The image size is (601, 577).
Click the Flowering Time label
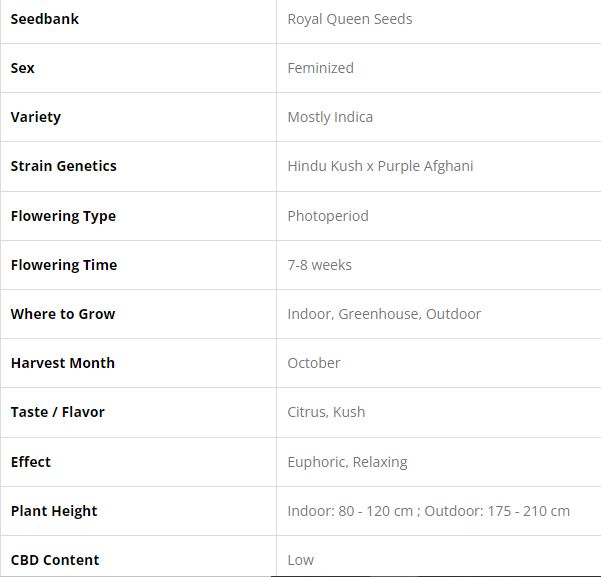tap(64, 265)
